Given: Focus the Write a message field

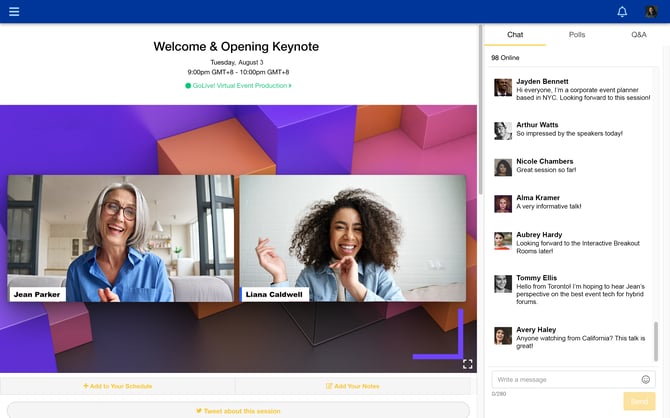Looking at the screenshot, I should tap(565, 379).
